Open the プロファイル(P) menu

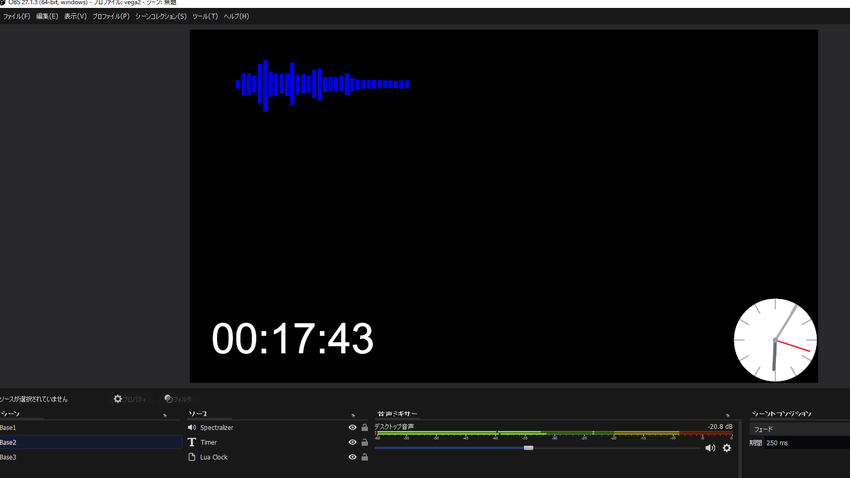tap(111, 16)
